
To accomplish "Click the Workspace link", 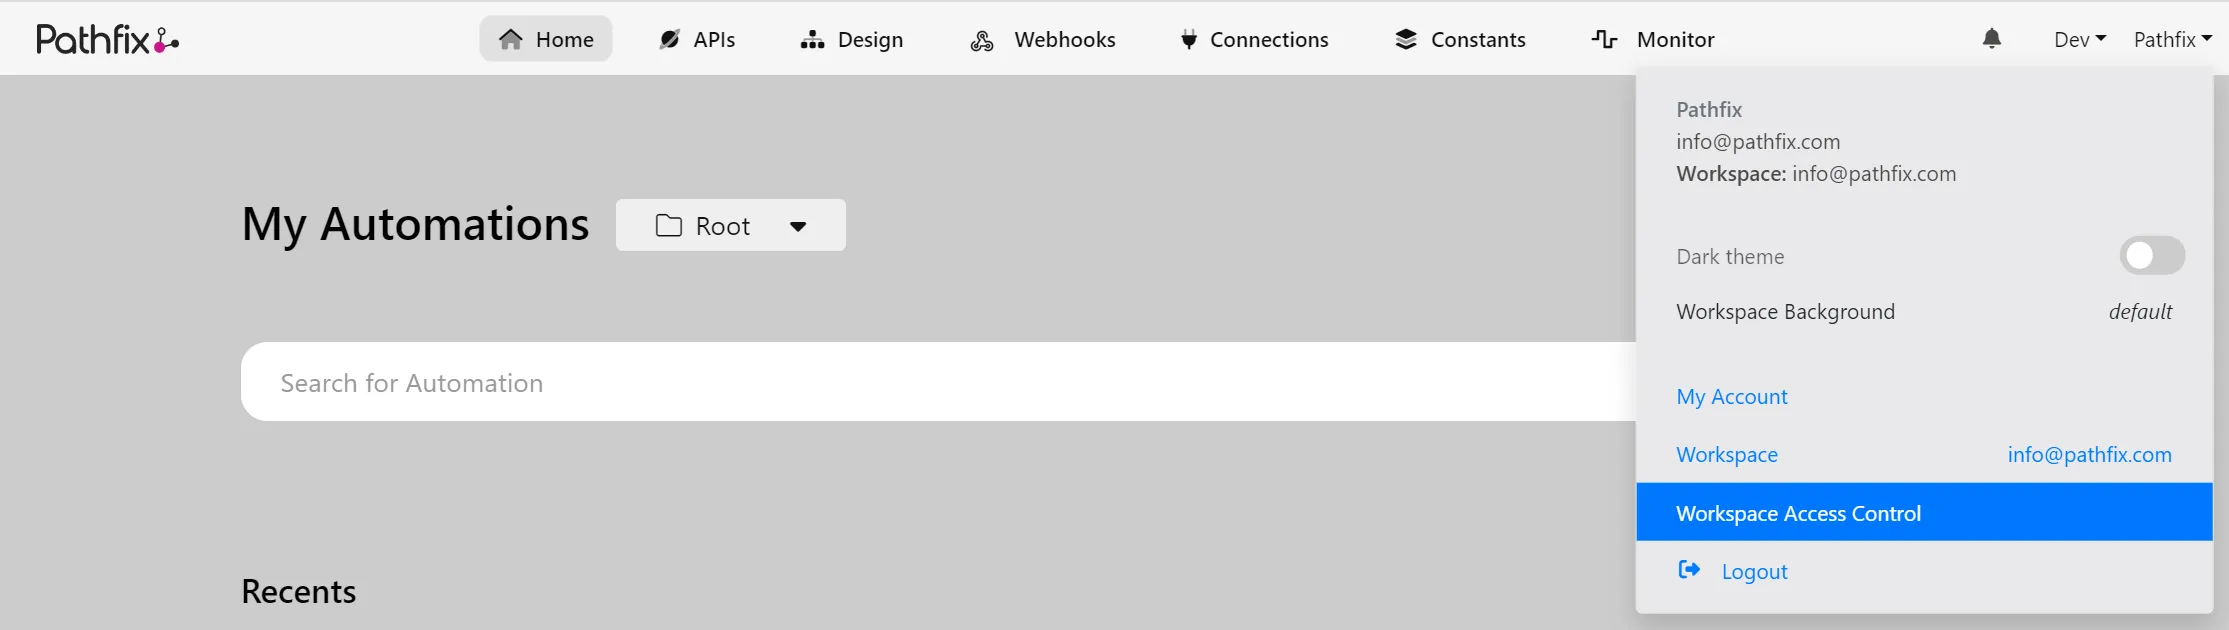I will pos(1727,455).
